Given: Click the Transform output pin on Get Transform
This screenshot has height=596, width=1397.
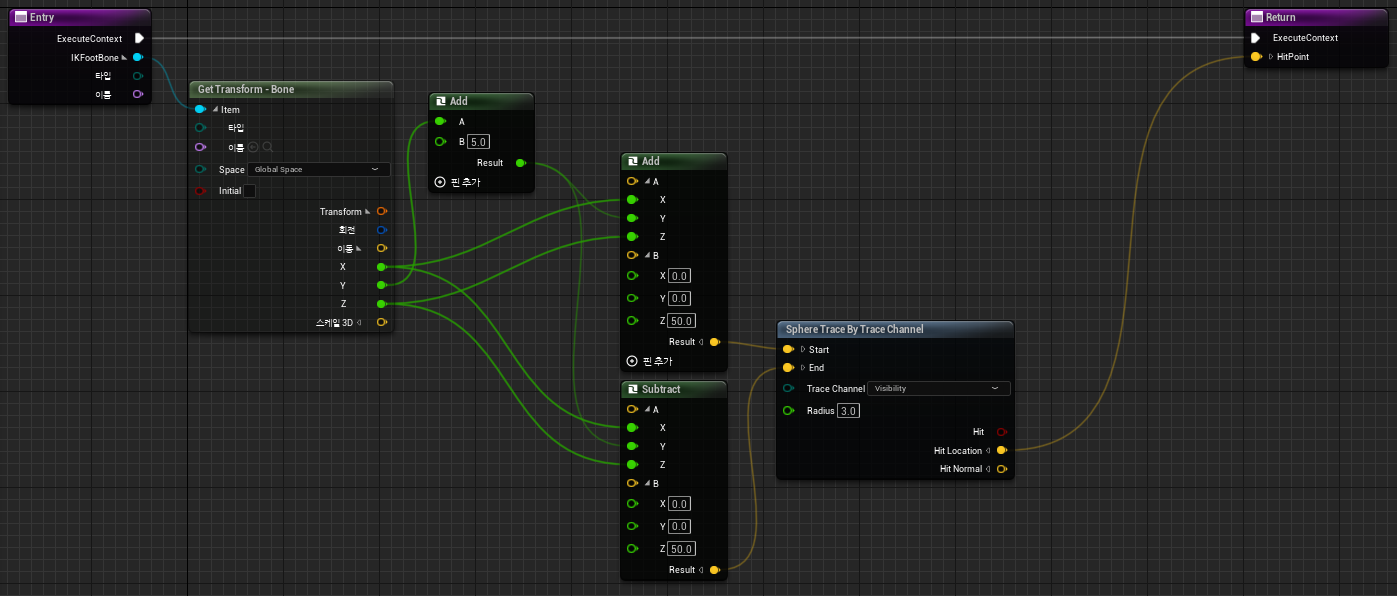Looking at the screenshot, I should tap(381, 212).
